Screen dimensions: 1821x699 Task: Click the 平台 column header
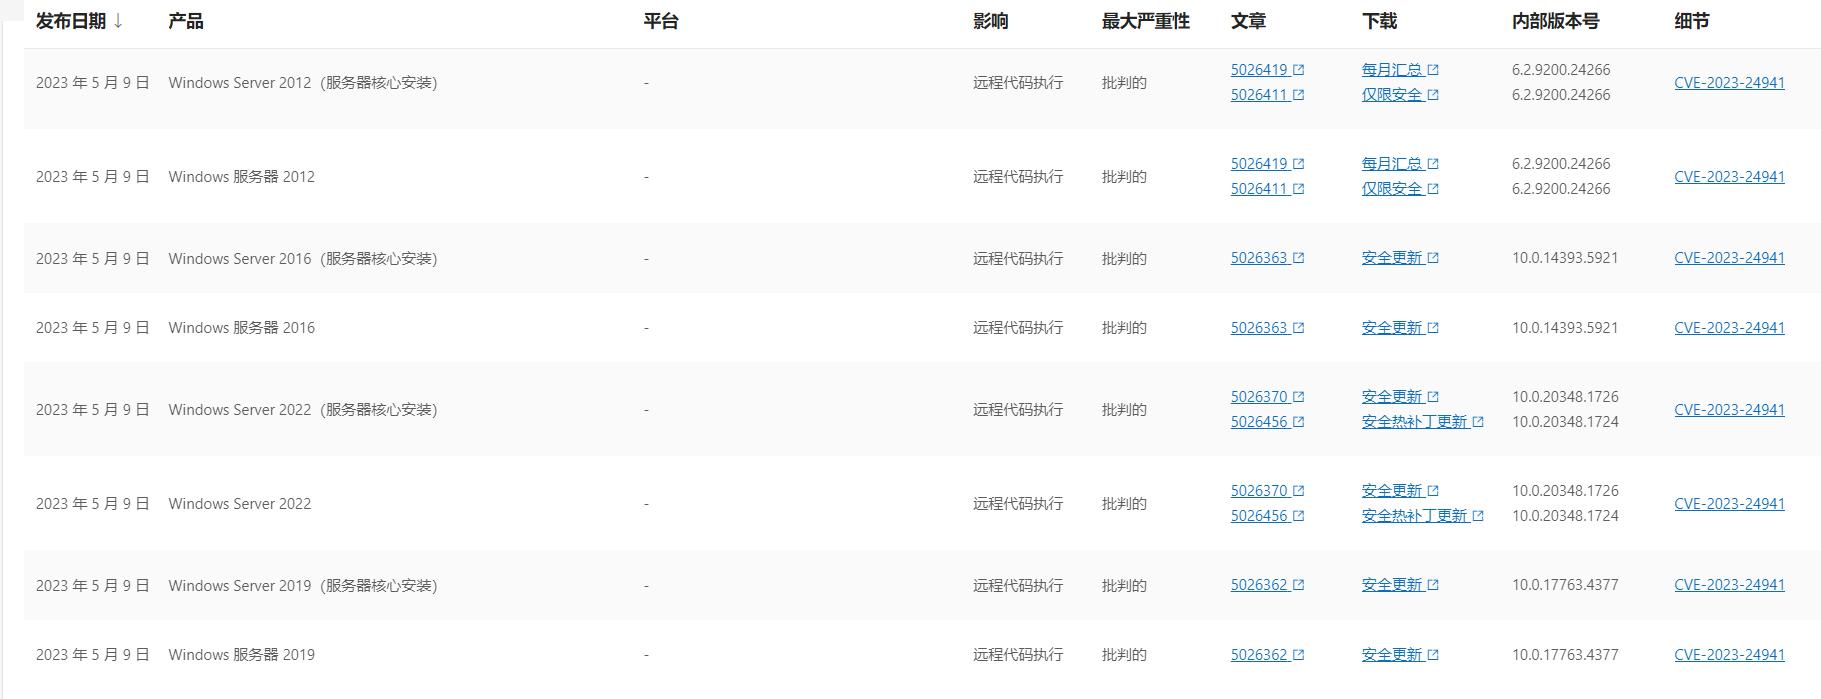(x=661, y=21)
